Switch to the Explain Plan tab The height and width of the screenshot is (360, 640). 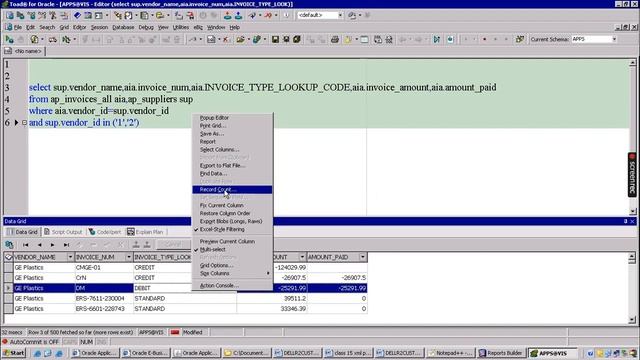coord(145,232)
